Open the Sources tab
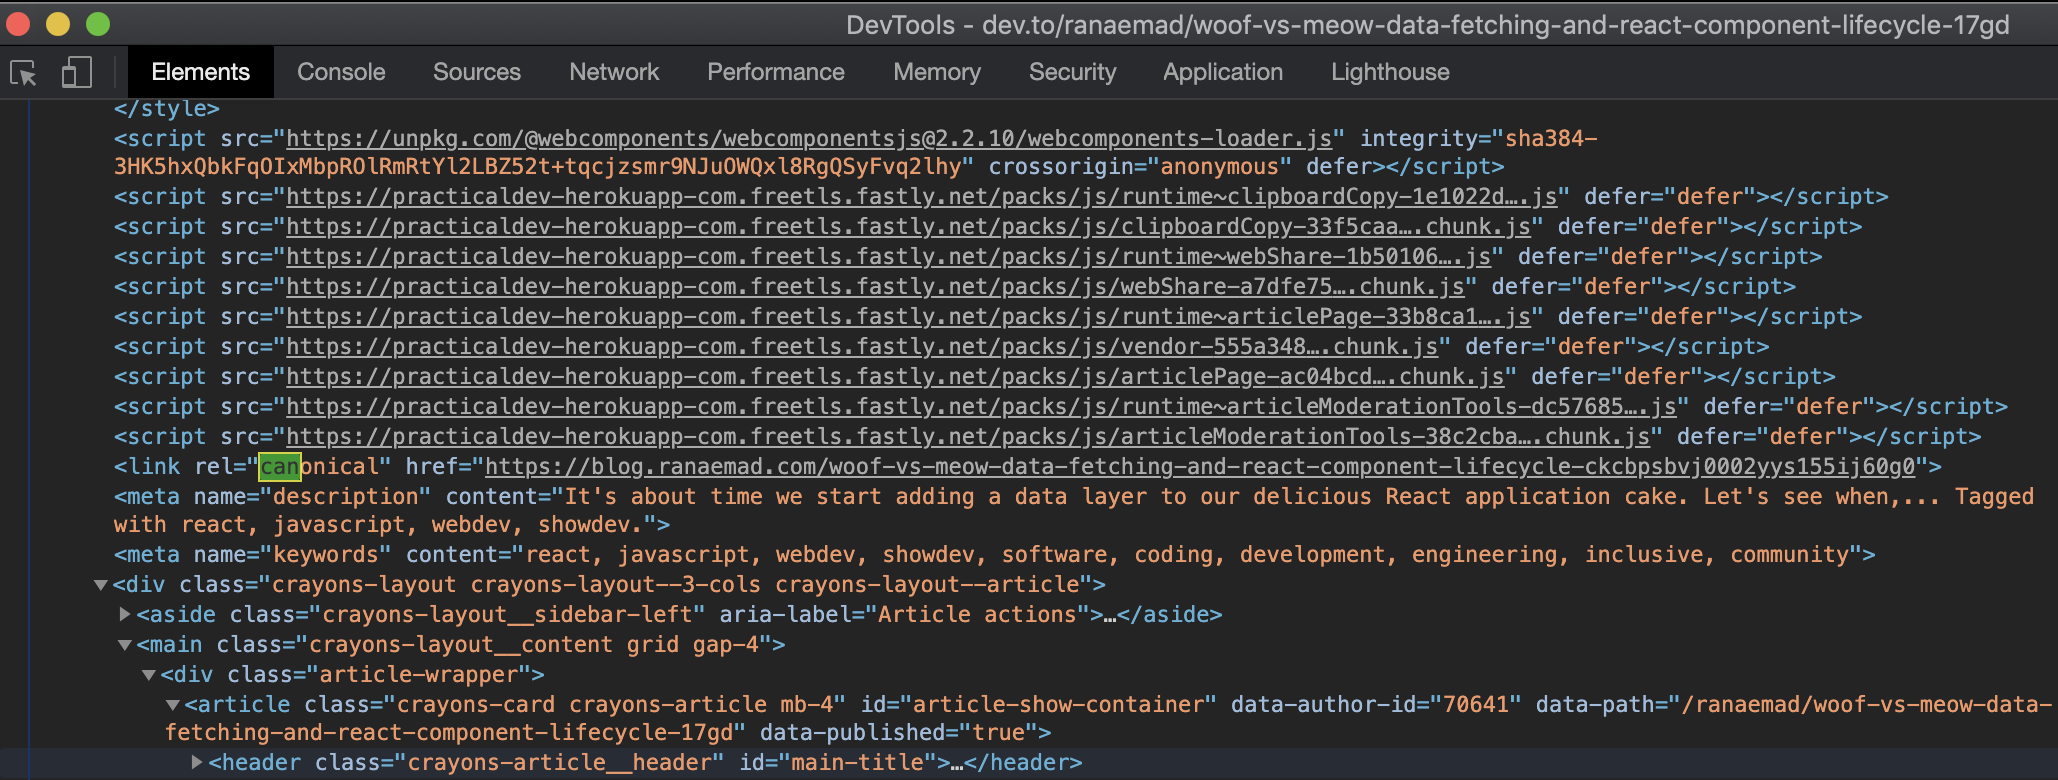Screen dimensions: 2058x780 [x=477, y=72]
